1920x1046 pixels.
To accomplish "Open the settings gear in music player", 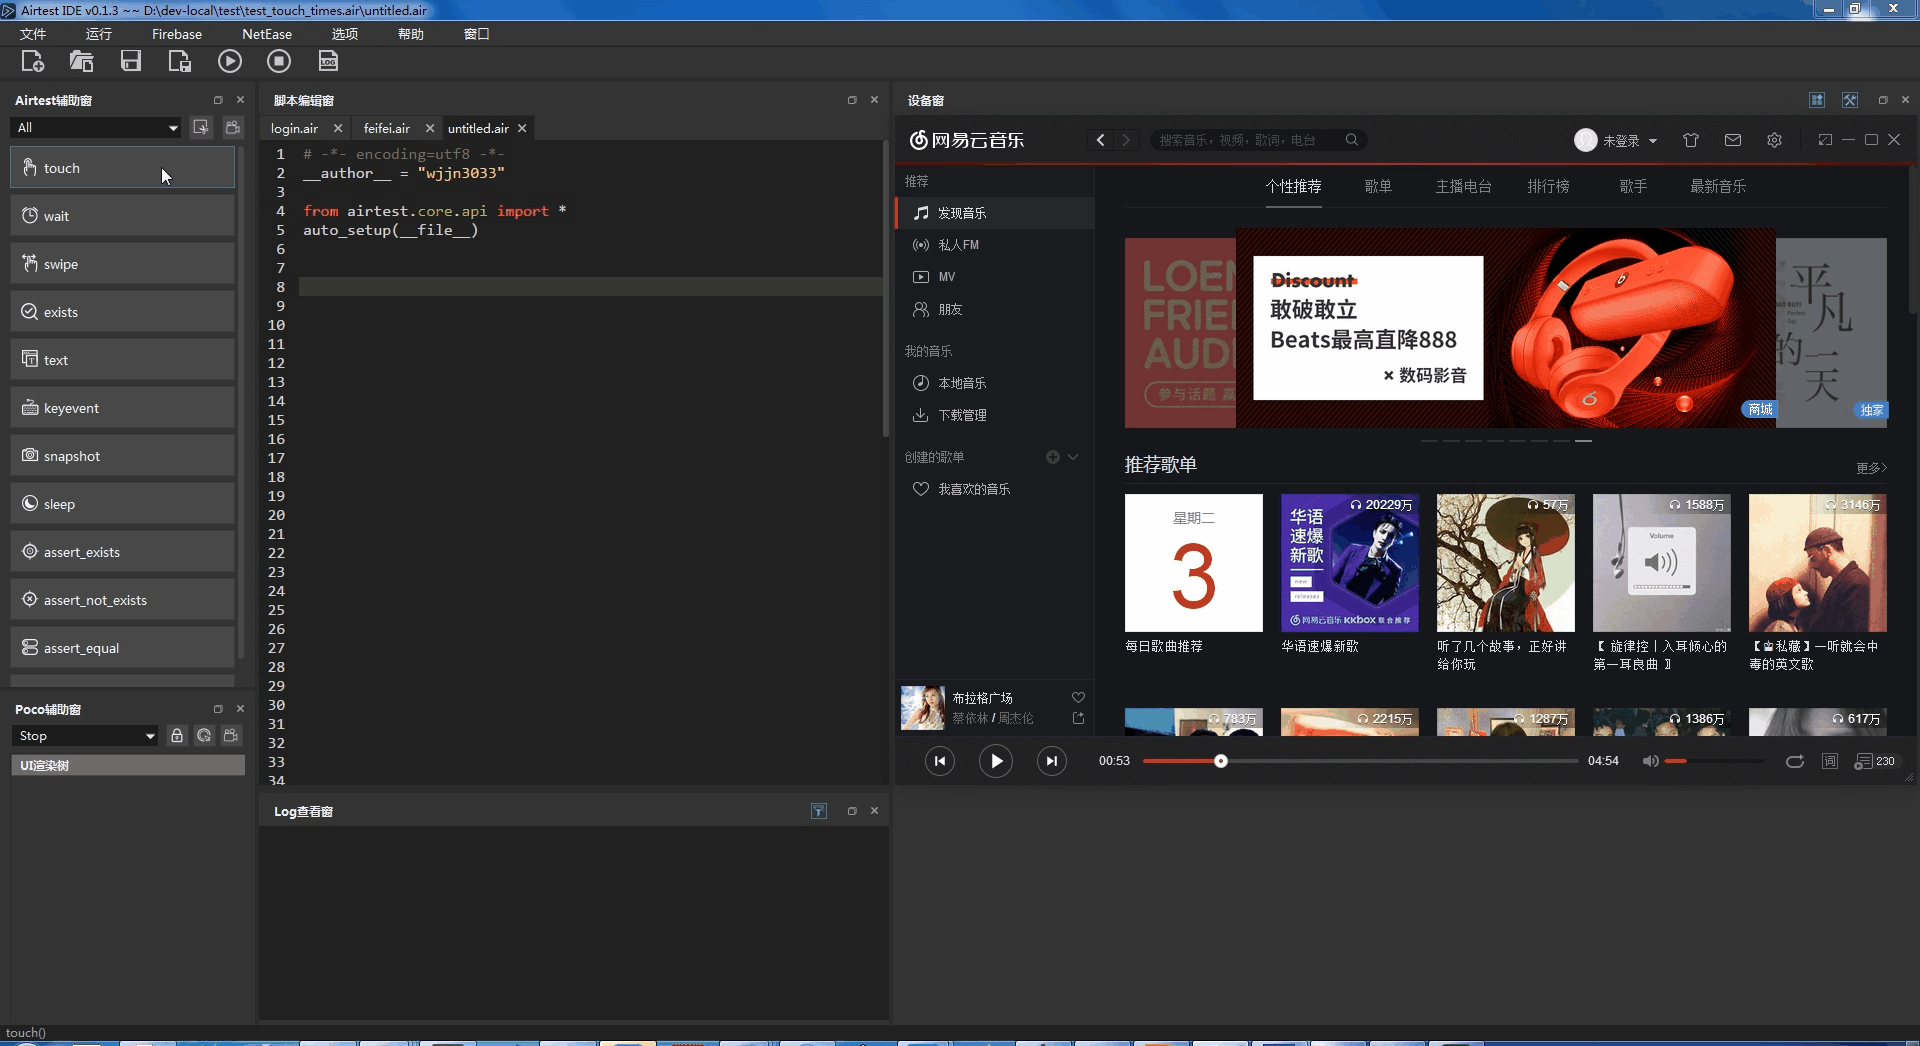I will [x=1775, y=140].
